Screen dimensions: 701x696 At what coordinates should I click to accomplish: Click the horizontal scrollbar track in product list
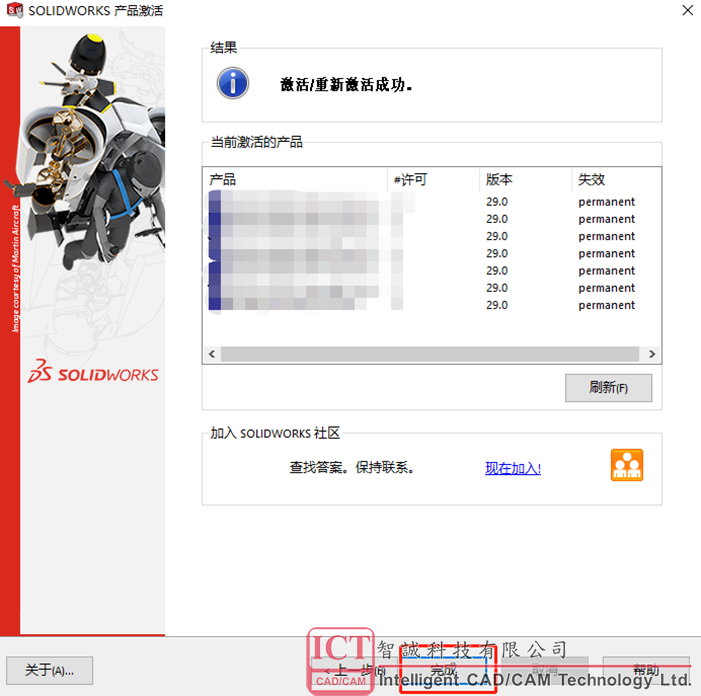pyautogui.click(x=430, y=354)
